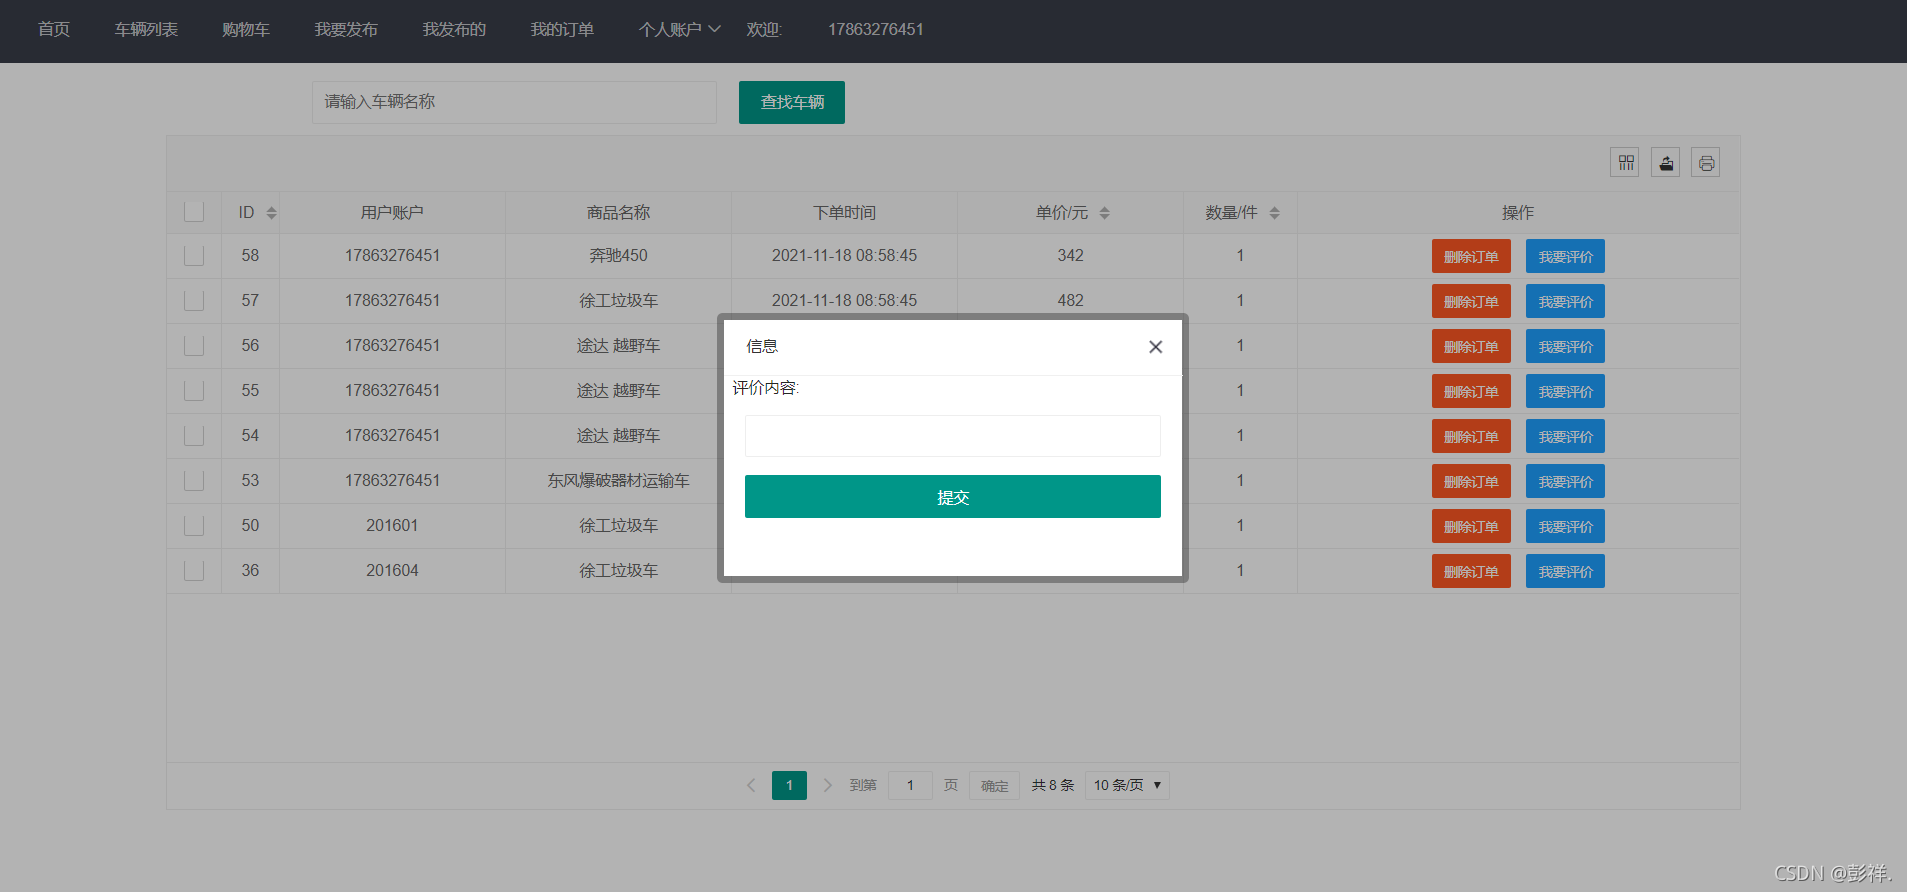
Task: Click the 201604 user account cell
Action: tap(392, 571)
